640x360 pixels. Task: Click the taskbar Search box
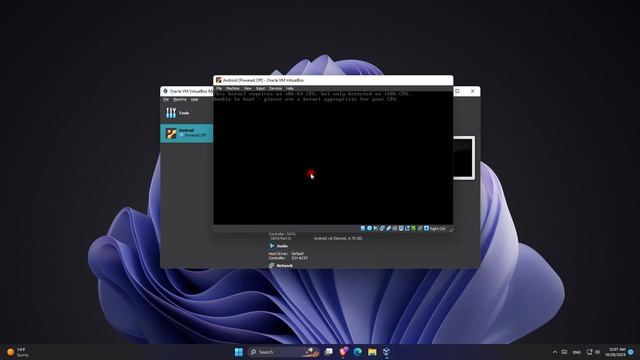(x=284, y=352)
